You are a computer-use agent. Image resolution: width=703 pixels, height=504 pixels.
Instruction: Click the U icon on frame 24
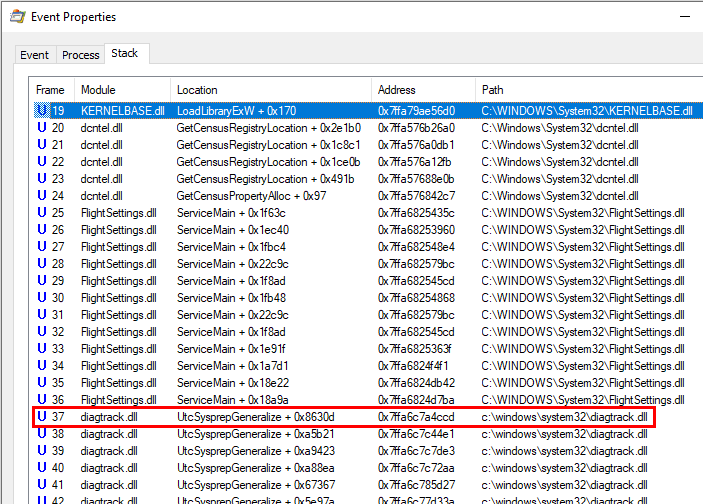(41, 196)
